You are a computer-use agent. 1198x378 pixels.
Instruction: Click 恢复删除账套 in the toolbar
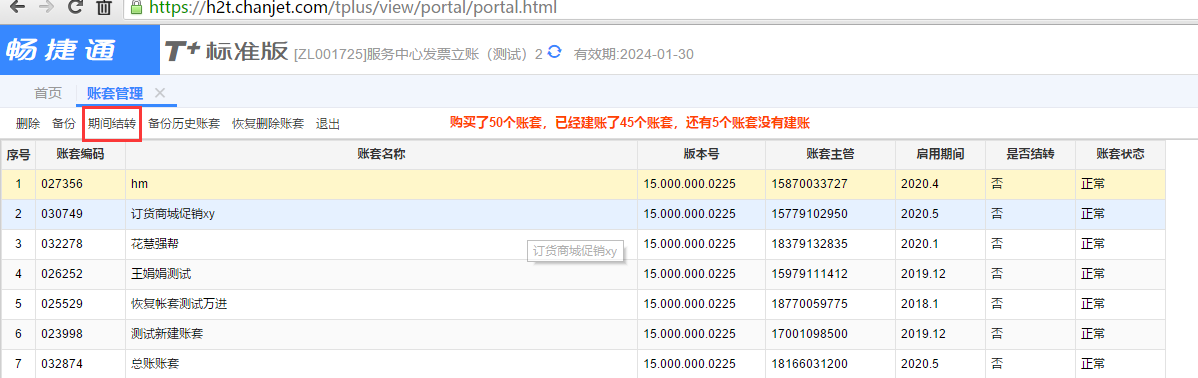267,123
